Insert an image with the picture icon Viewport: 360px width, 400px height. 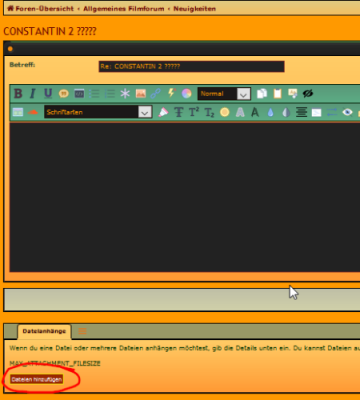click(x=141, y=94)
